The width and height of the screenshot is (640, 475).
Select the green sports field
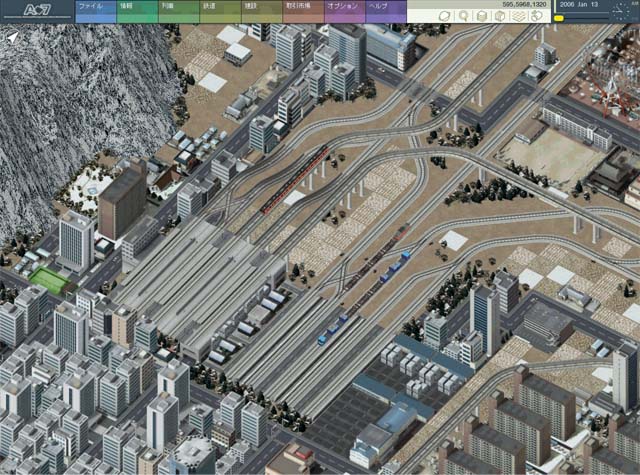[x=49, y=279]
